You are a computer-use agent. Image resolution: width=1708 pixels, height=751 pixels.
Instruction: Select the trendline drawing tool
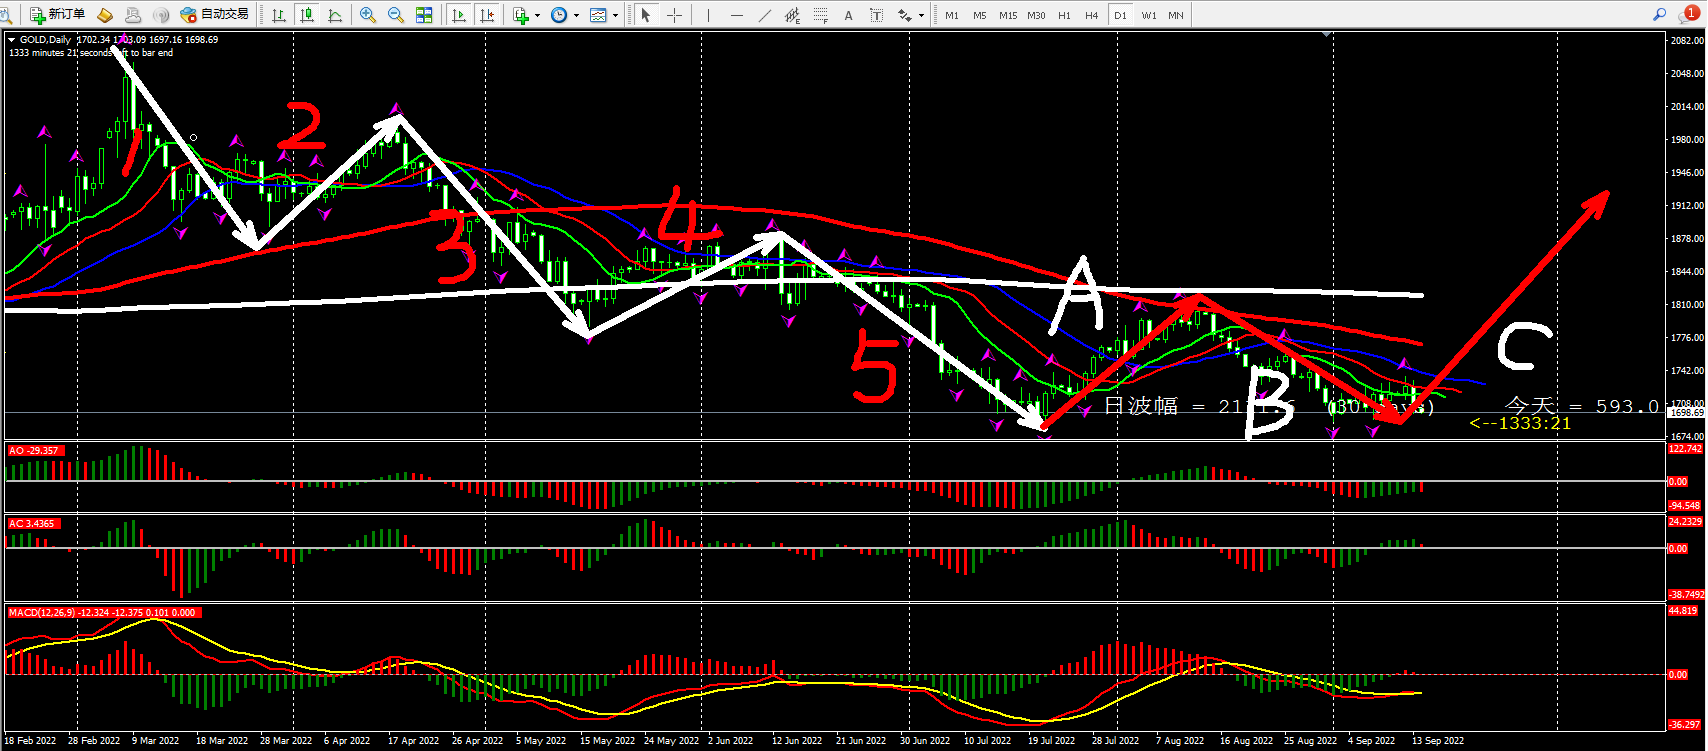pos(765,15)
